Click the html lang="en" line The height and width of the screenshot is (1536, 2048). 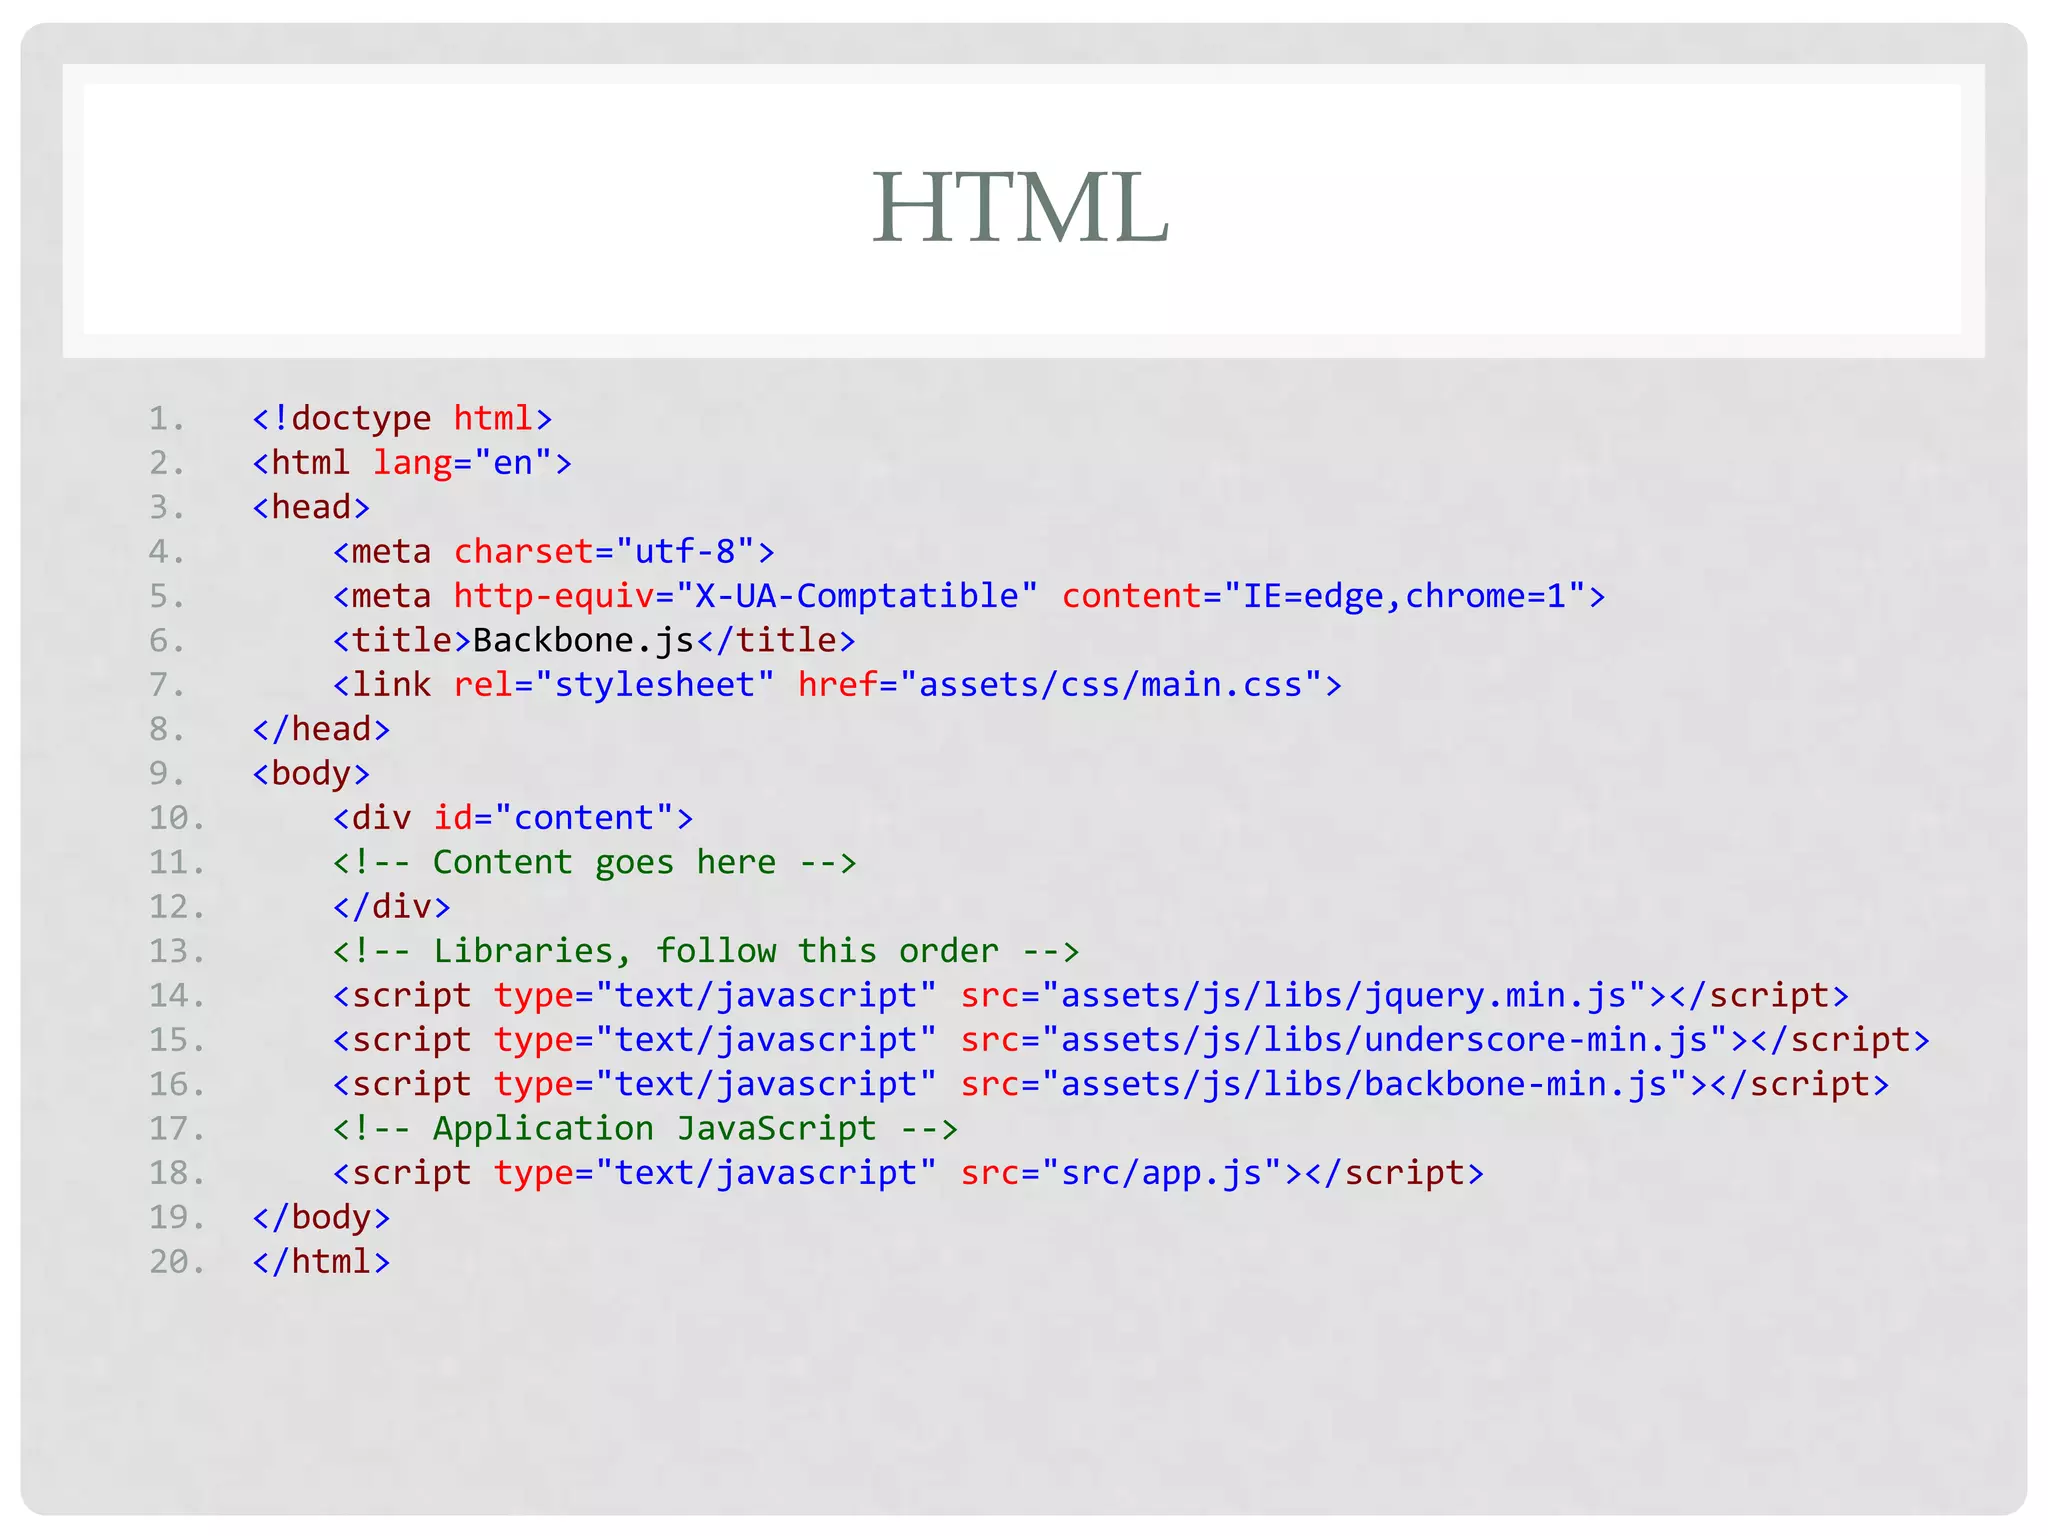click(x=412, y=463)
